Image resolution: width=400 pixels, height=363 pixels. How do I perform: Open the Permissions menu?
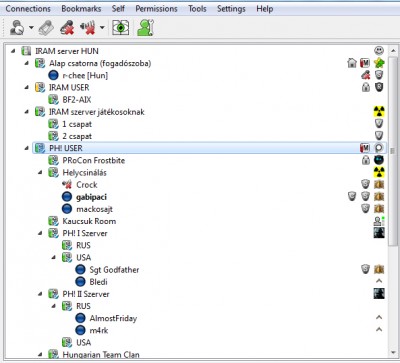tap(156, 9)
